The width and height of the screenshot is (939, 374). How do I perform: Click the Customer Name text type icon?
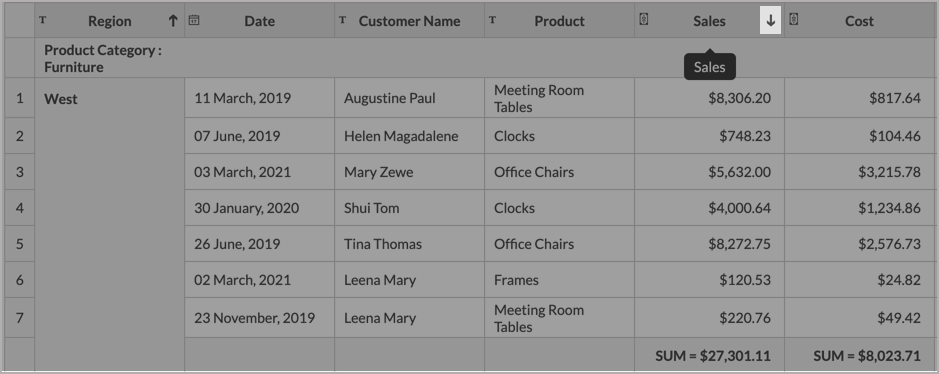[x=343, y=20]
